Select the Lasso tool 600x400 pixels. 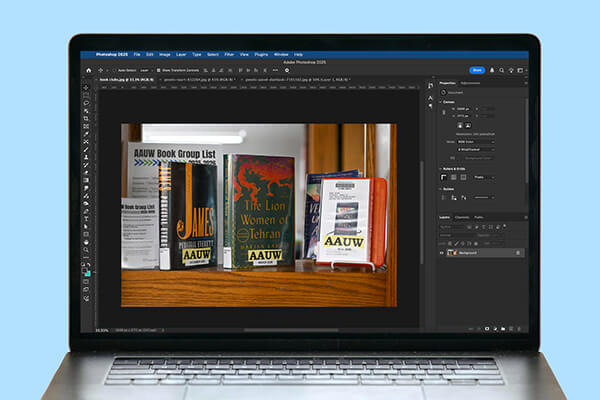[86, 104]
